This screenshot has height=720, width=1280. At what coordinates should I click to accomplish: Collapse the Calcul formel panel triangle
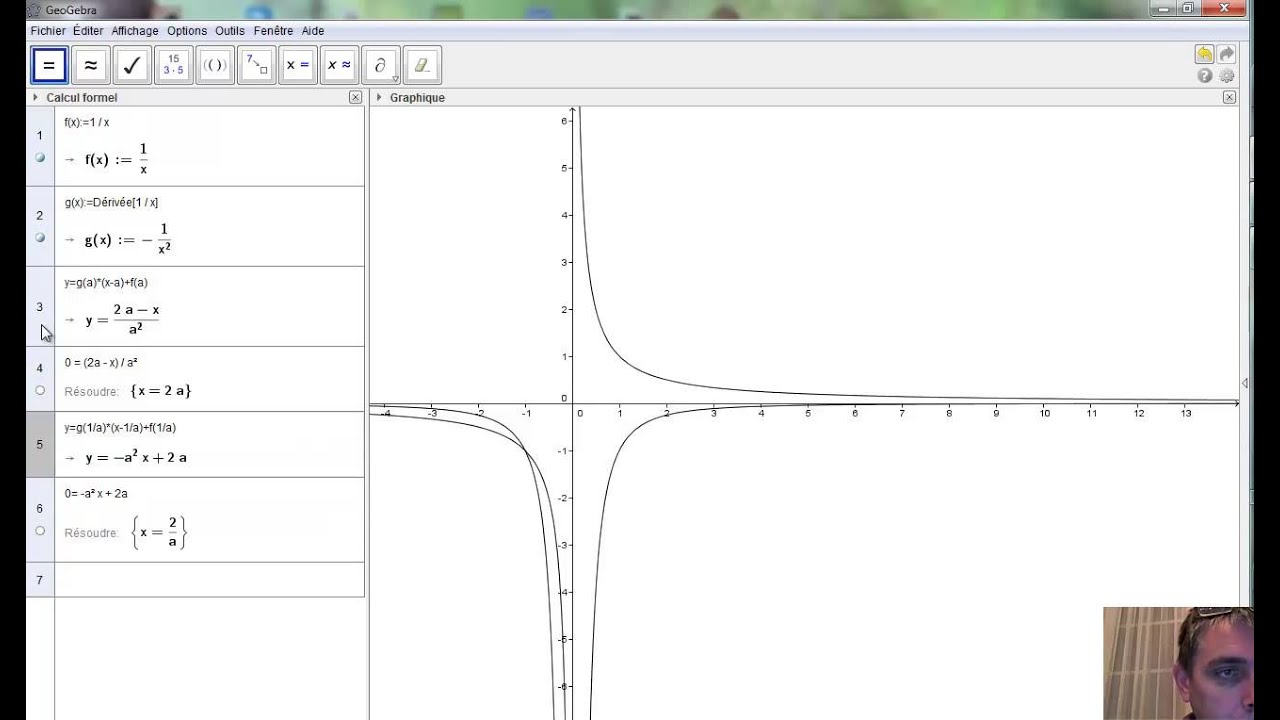tap(36, 97)
